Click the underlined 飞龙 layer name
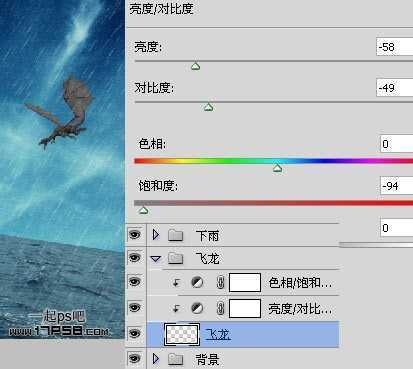This screenshot has width=413, height=369. coord(218,334)
